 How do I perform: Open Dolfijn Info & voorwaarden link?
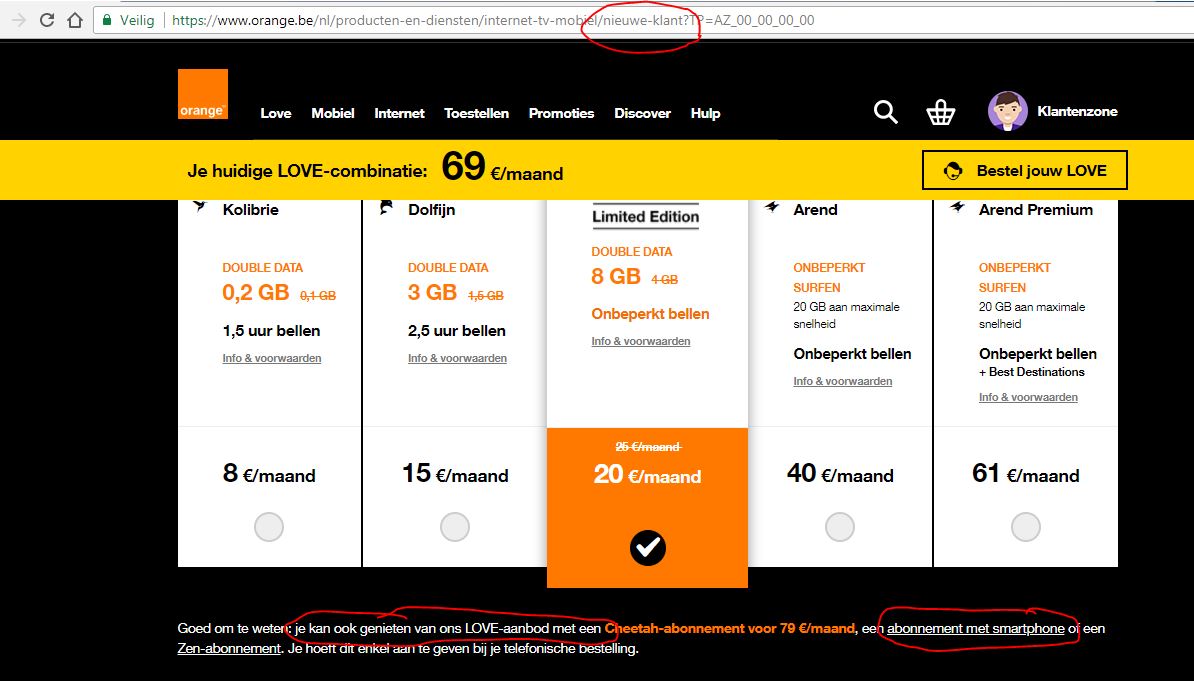[x=457, y=358]
